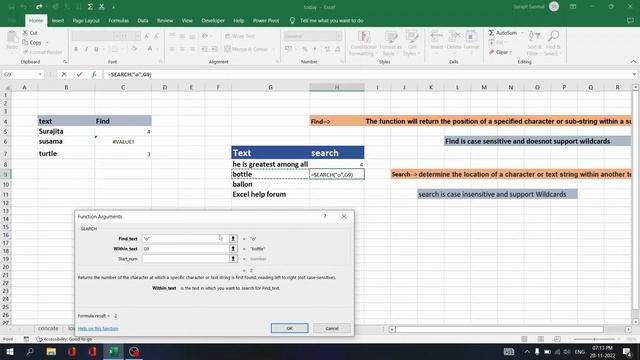Image resolution: width=640 pixels, height=360 pixels.
Task: Click Cell Styles icon
Action: coord(412,37)
